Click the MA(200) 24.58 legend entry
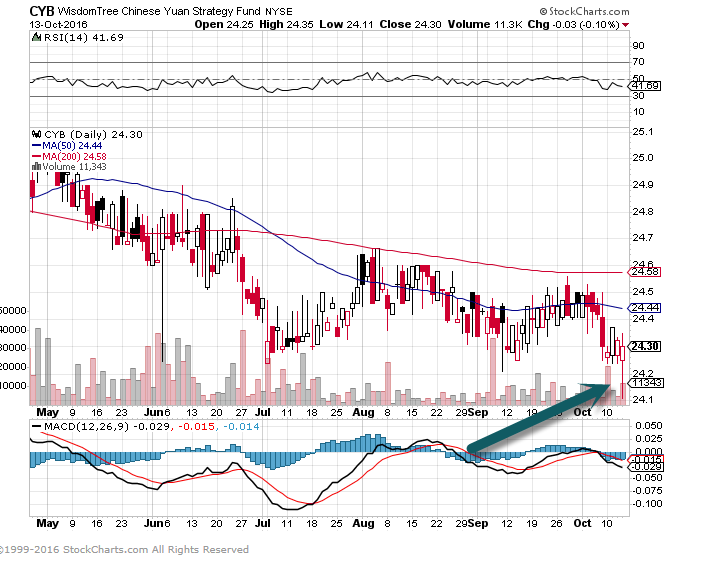This screenshot has width=719, height=587. pyautogui.click(x=69, y=156)
